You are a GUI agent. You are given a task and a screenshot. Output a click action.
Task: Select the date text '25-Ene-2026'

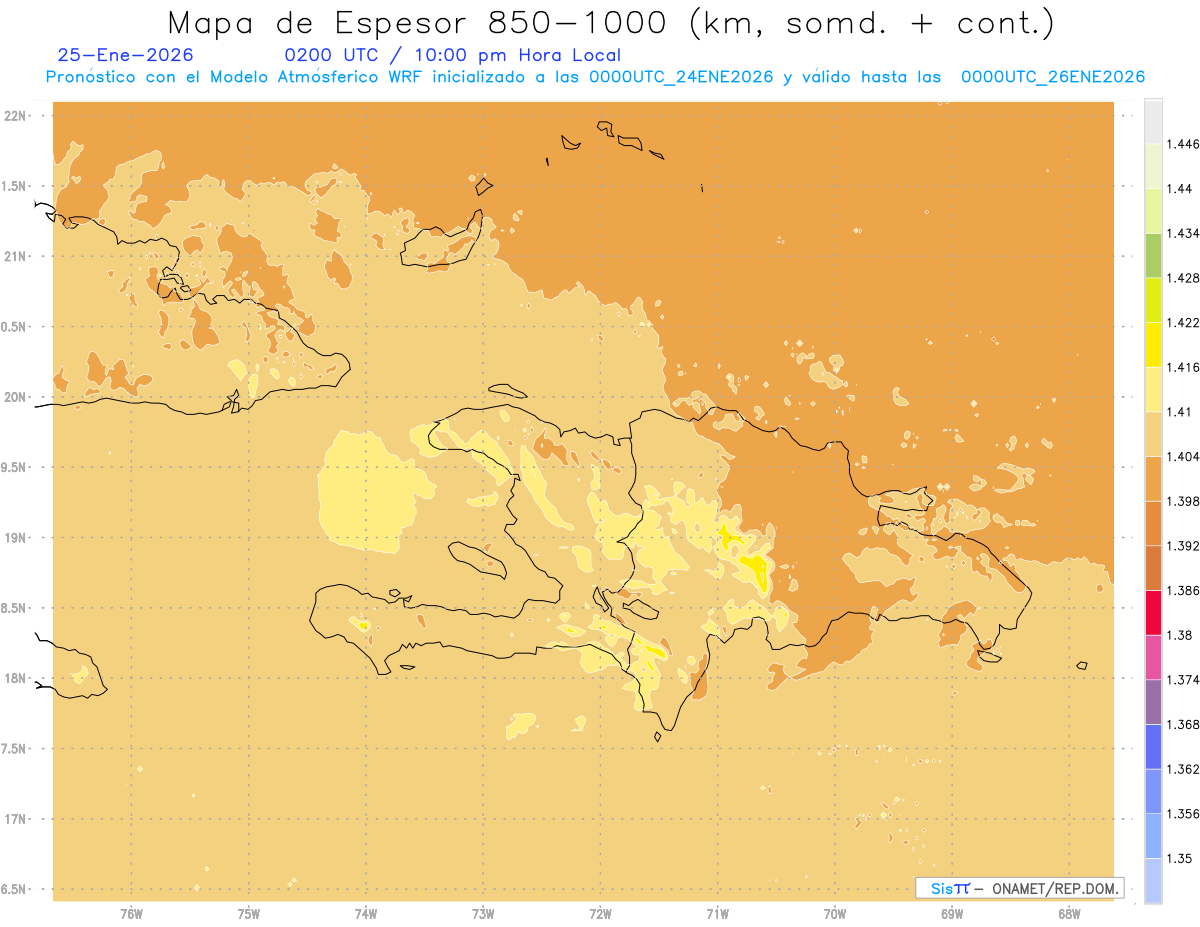coord(126,55)
